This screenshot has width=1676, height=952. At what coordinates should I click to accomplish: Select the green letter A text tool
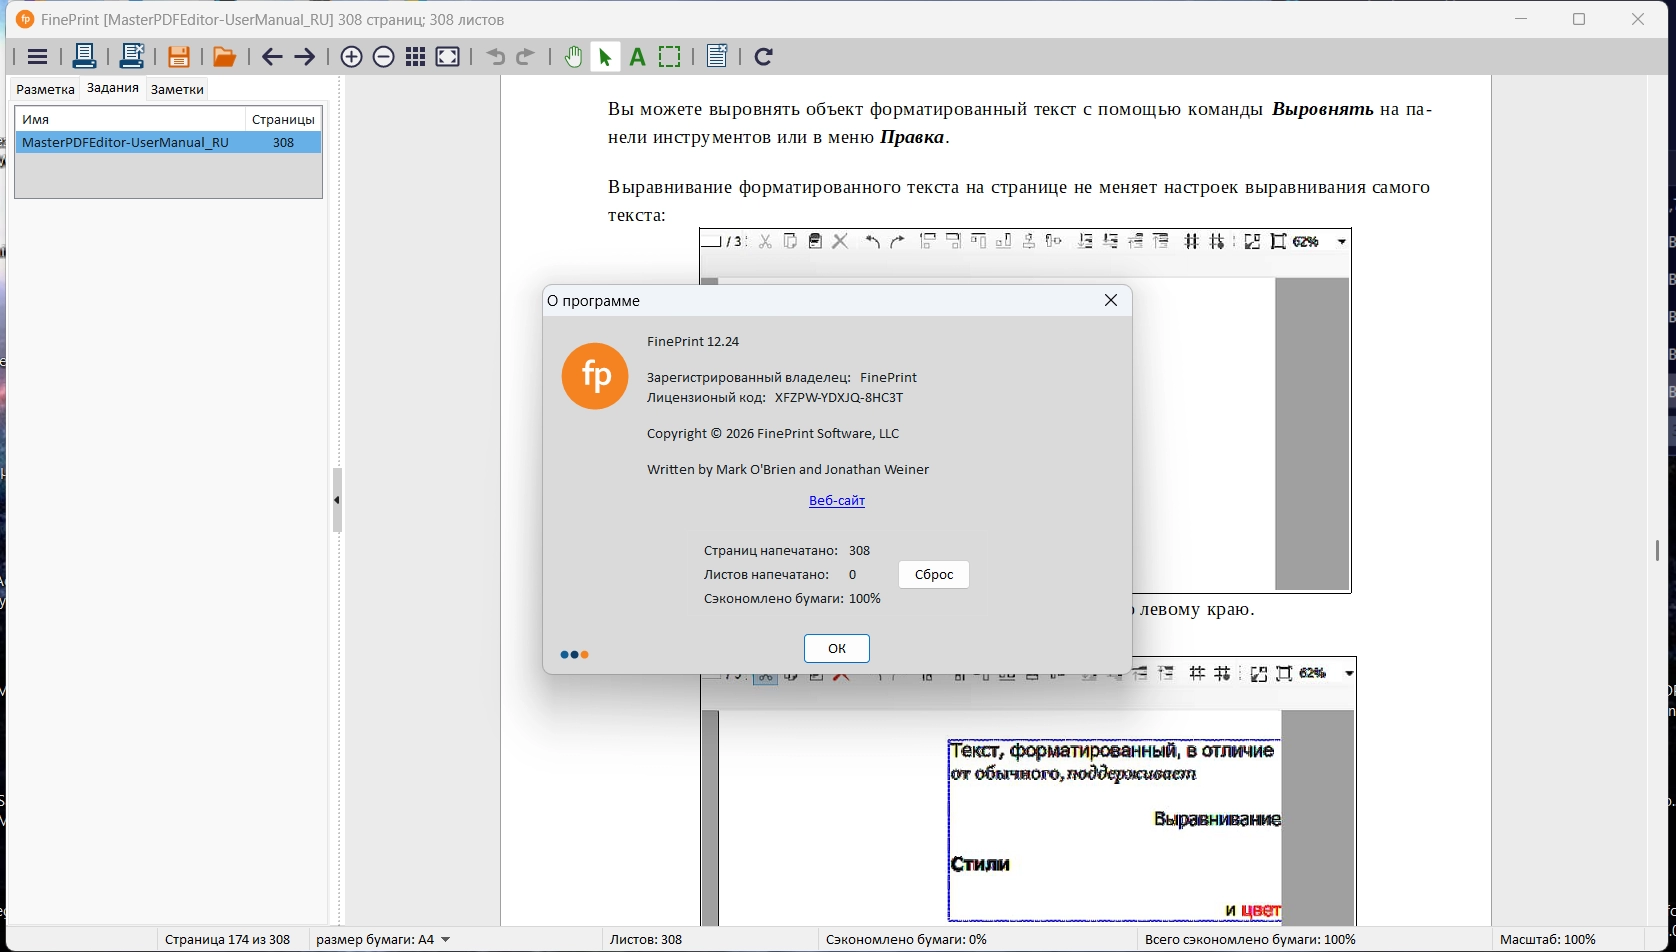click(637, 57)
